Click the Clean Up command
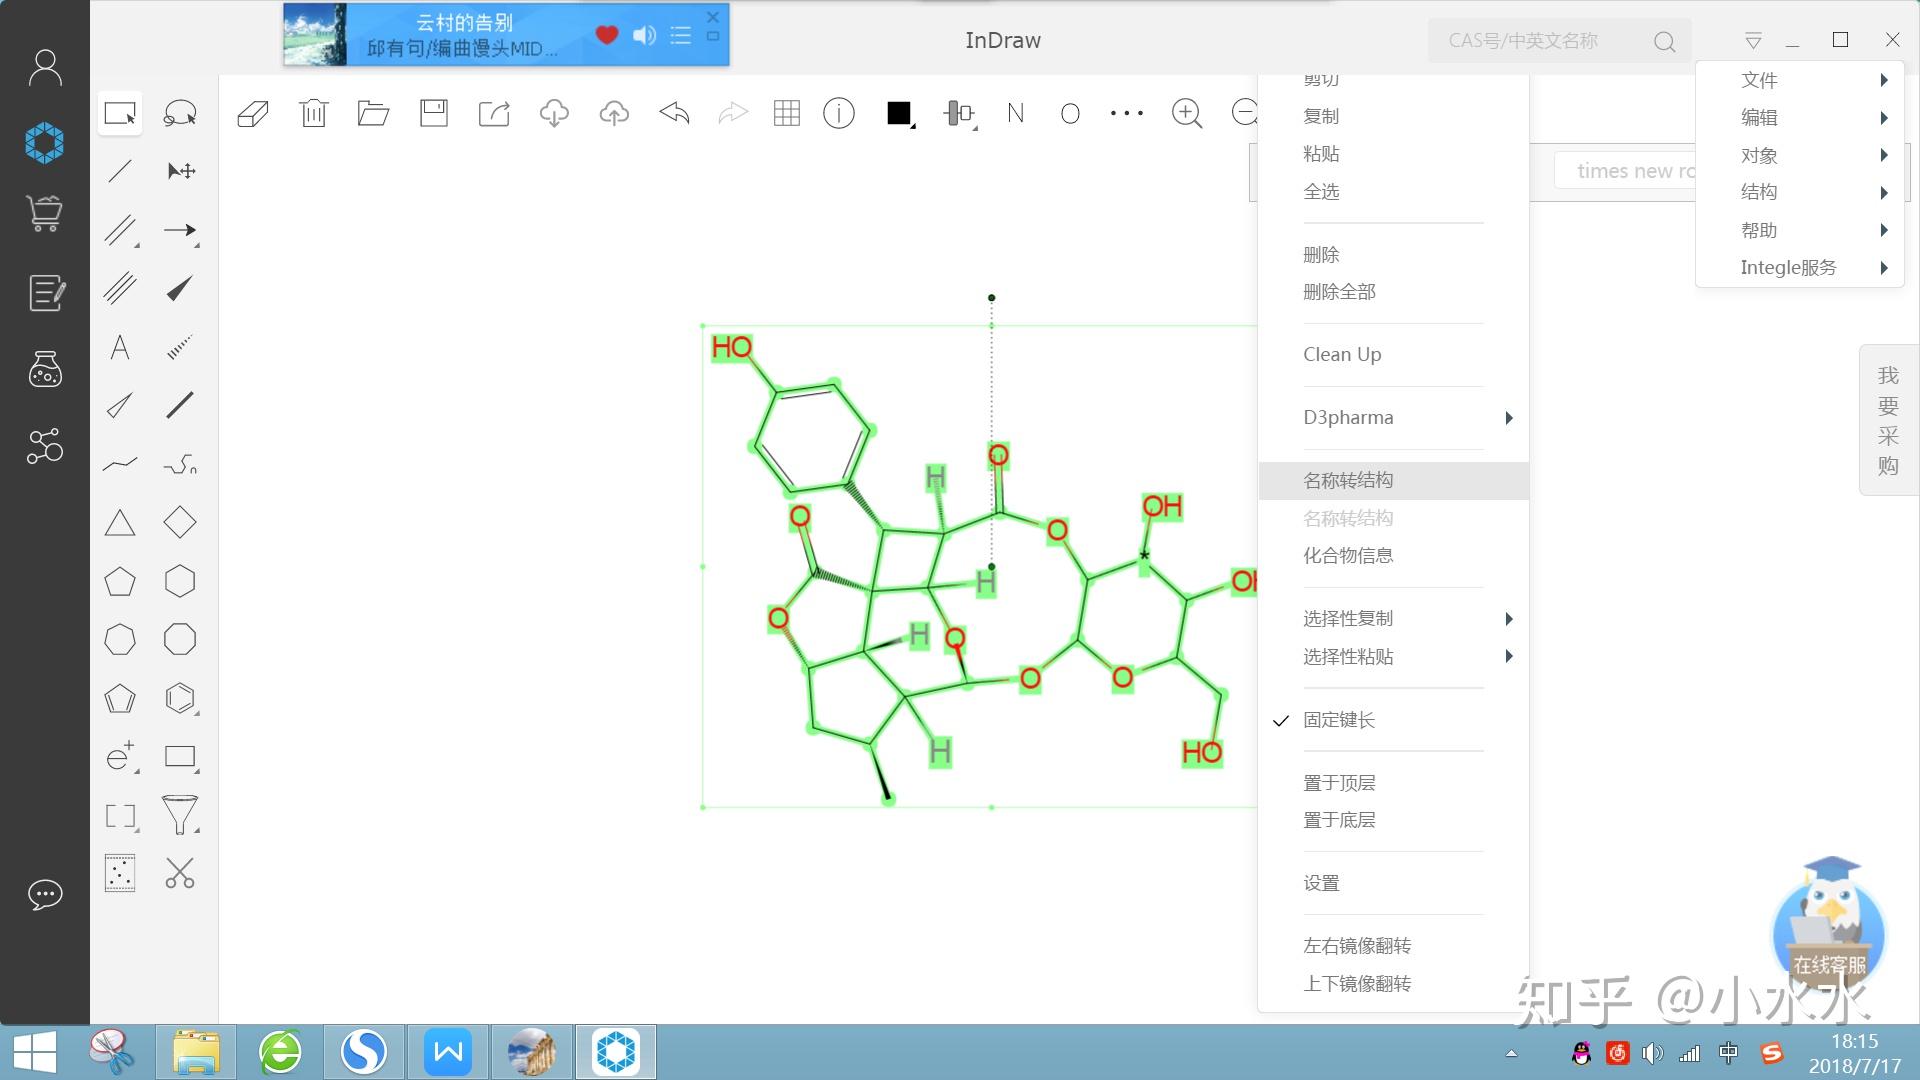Viewport: 1920px width, 1080px height. pyautogui.click(x=1342, y=354)
